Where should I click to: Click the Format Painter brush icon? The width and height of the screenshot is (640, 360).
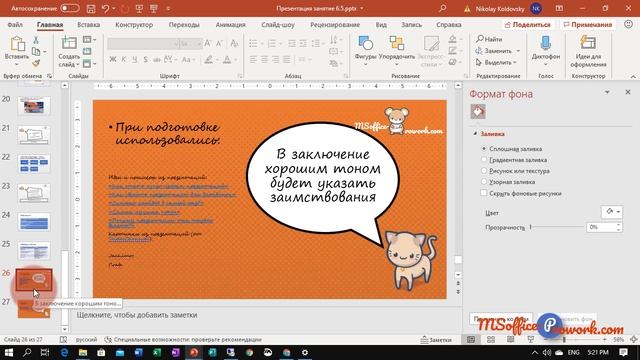[x=36, y=63]
